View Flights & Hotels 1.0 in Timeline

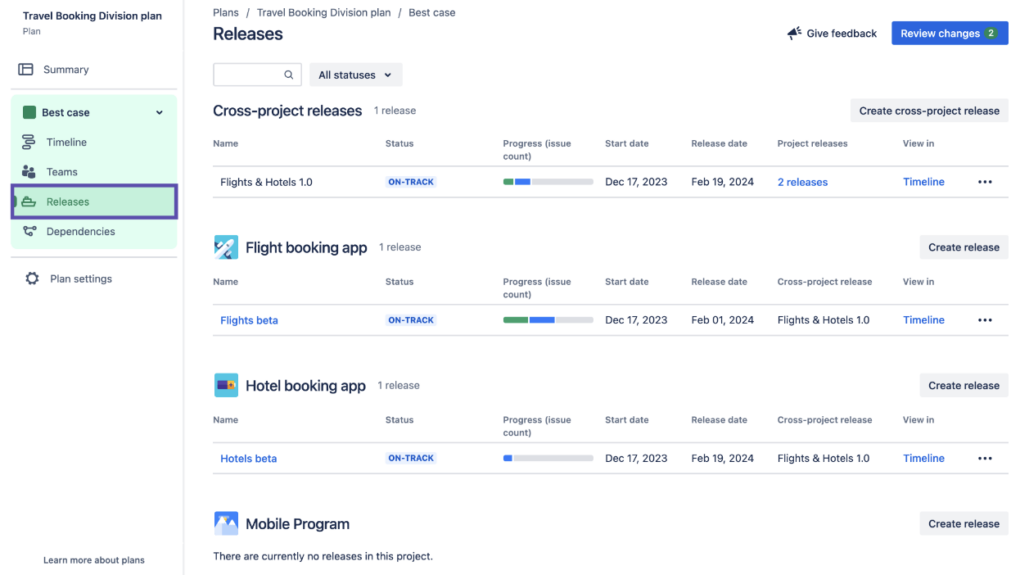click(923, 182)
